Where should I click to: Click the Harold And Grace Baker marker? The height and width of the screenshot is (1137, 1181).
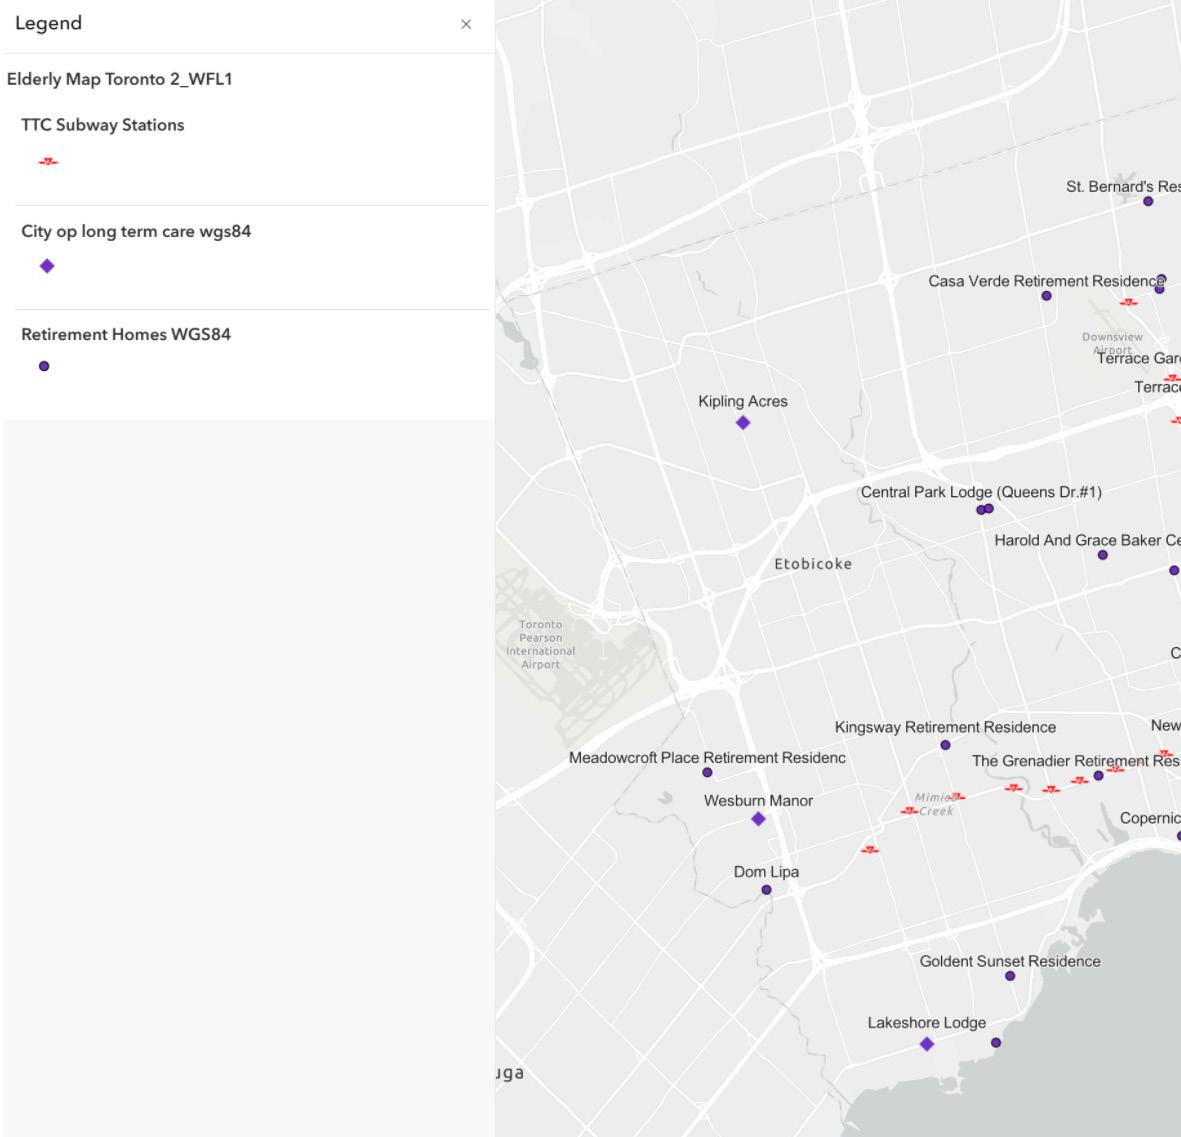click(1103, 555)
